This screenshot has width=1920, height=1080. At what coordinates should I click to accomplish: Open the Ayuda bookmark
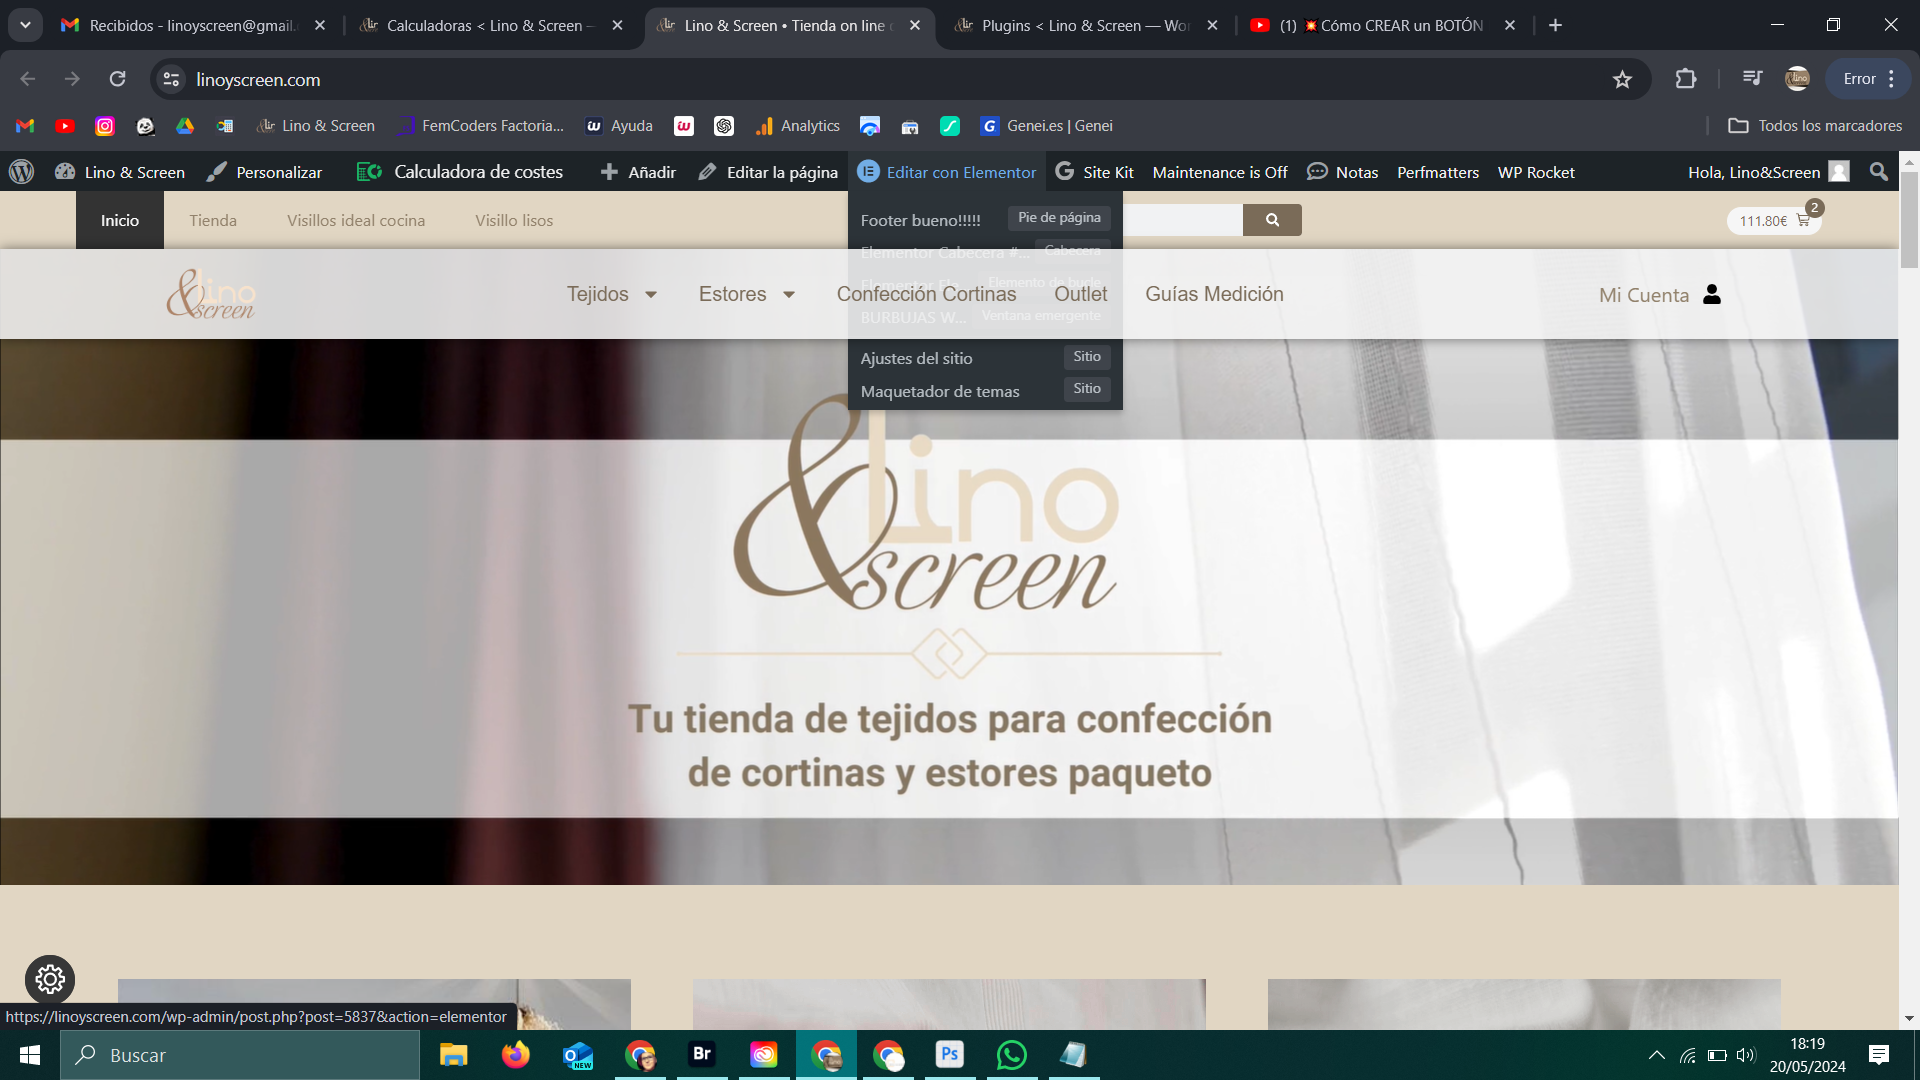(x=620, y=126)
